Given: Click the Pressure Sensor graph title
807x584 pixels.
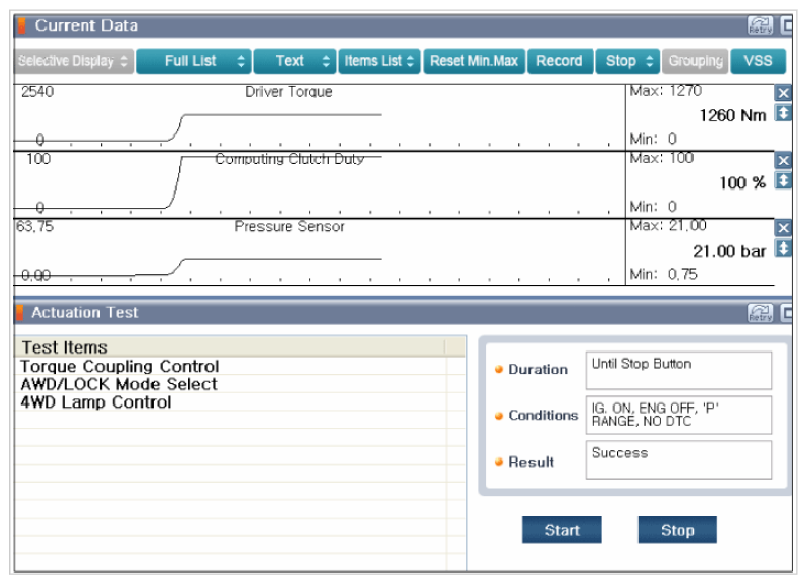Looking at the screenshot, I should [x=289, y=227].
